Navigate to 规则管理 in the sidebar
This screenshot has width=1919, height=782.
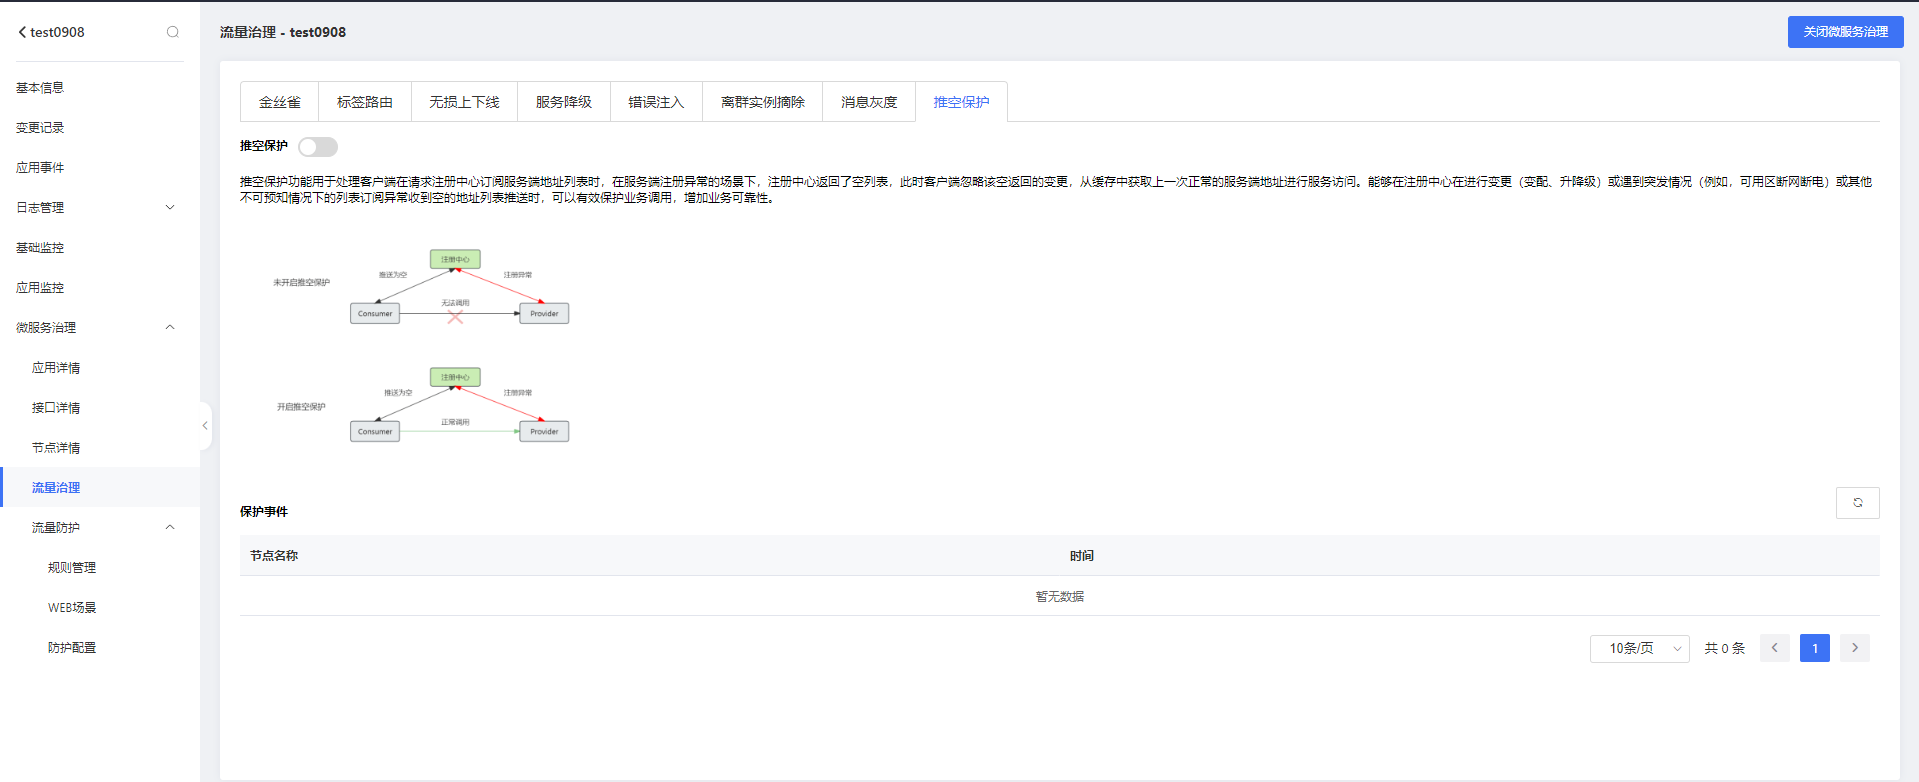point(72,568)
